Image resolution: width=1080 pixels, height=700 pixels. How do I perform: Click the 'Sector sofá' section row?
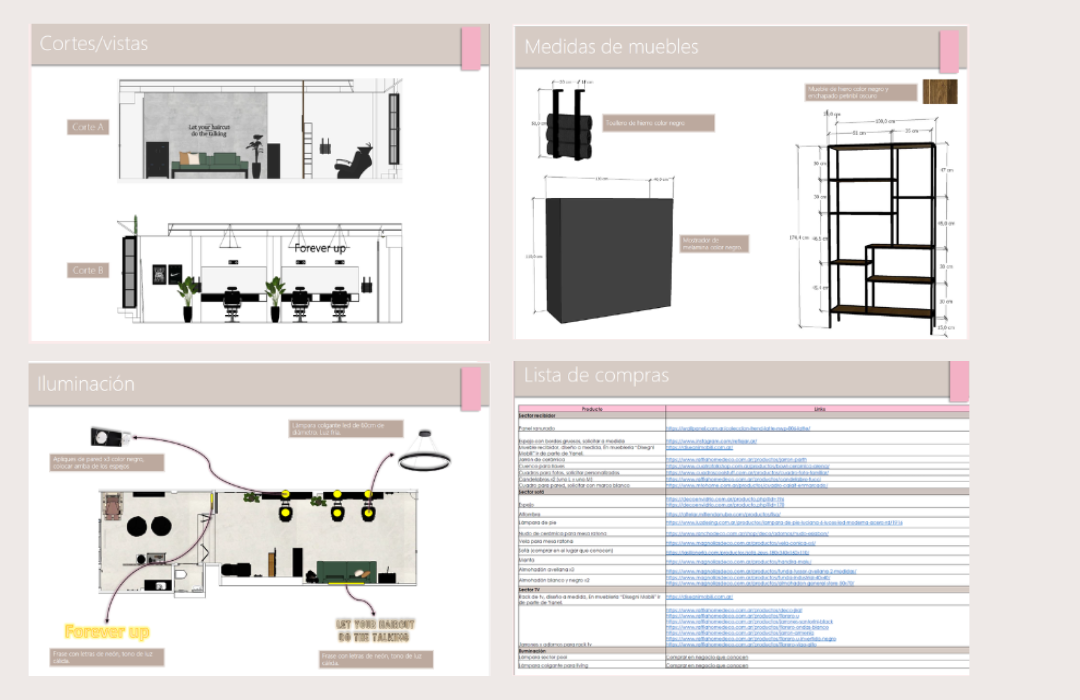[x=743, y=492]
